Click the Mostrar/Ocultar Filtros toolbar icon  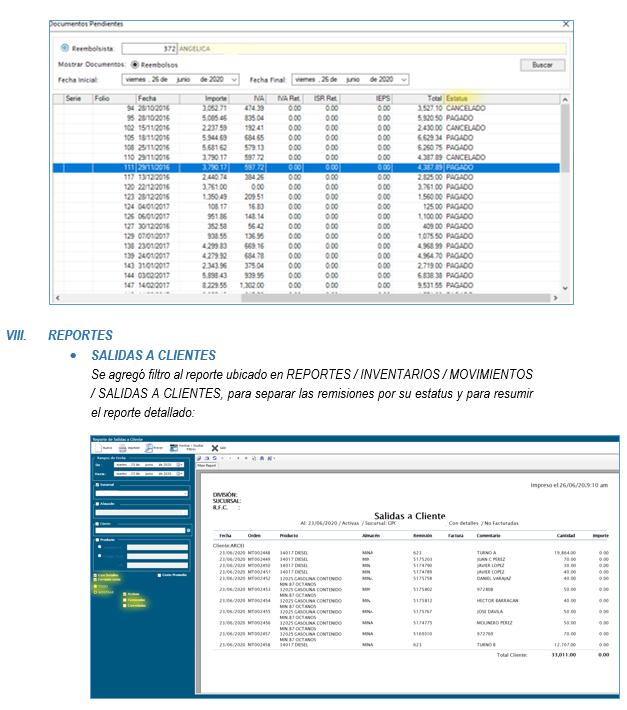click(174, 448)
